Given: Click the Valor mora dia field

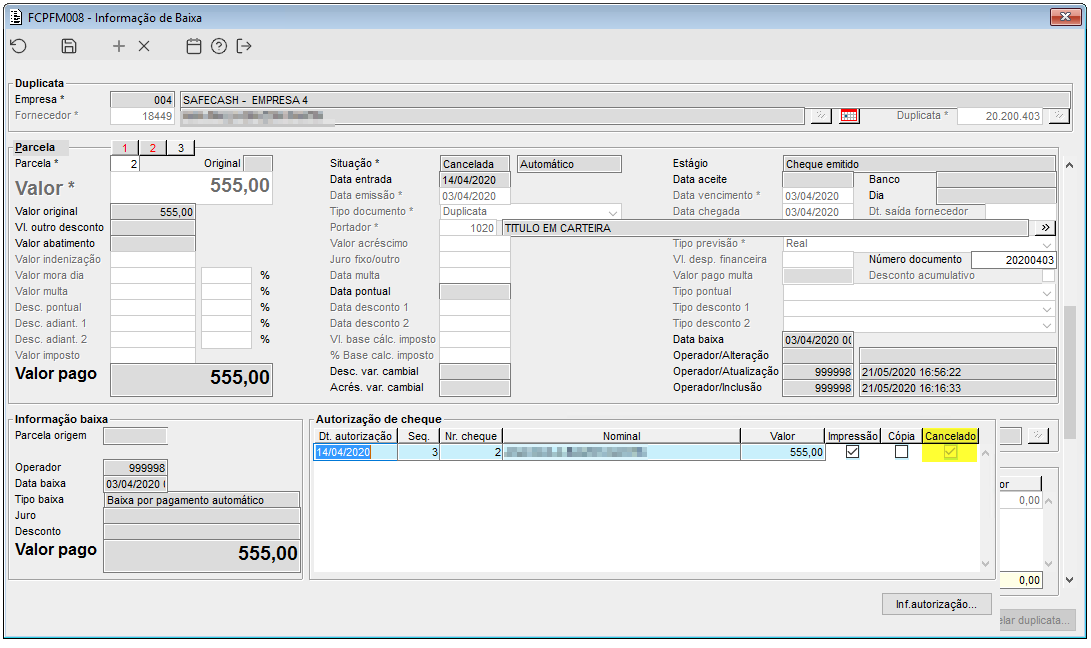Looking at the screenshot, I should (x=153, y=276).
